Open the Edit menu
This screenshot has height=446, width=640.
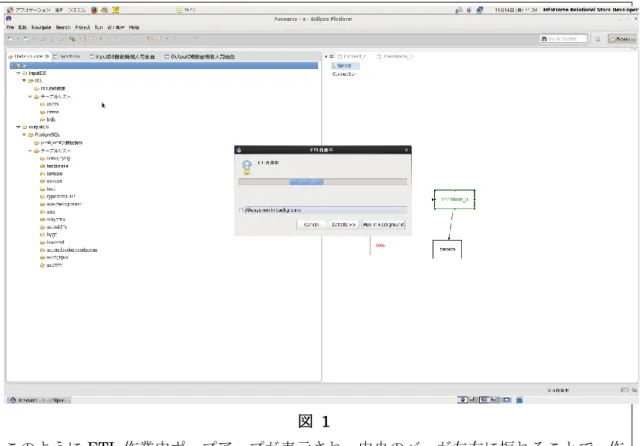click(22, 27)
